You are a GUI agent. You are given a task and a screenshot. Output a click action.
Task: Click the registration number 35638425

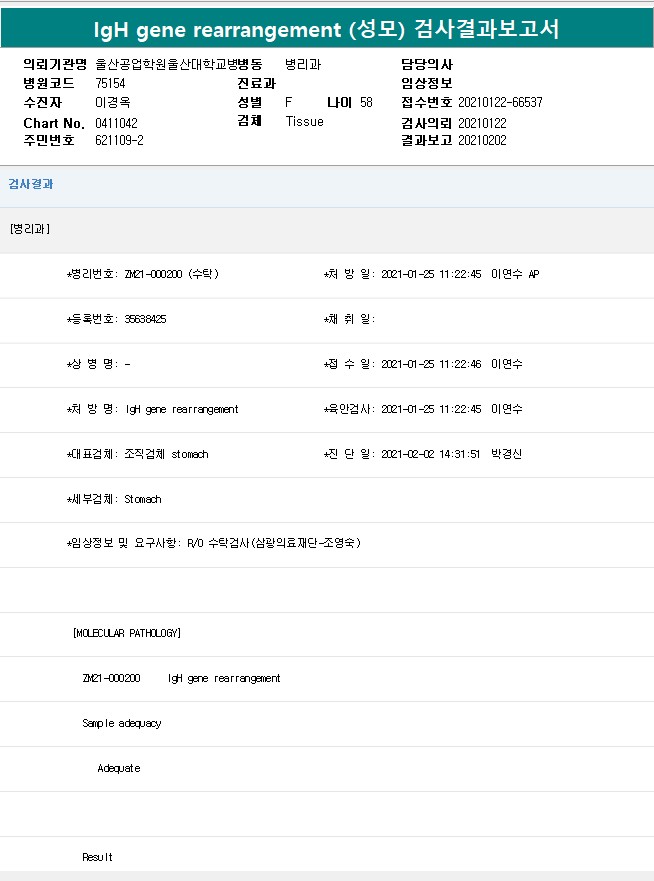pos(145,319)
